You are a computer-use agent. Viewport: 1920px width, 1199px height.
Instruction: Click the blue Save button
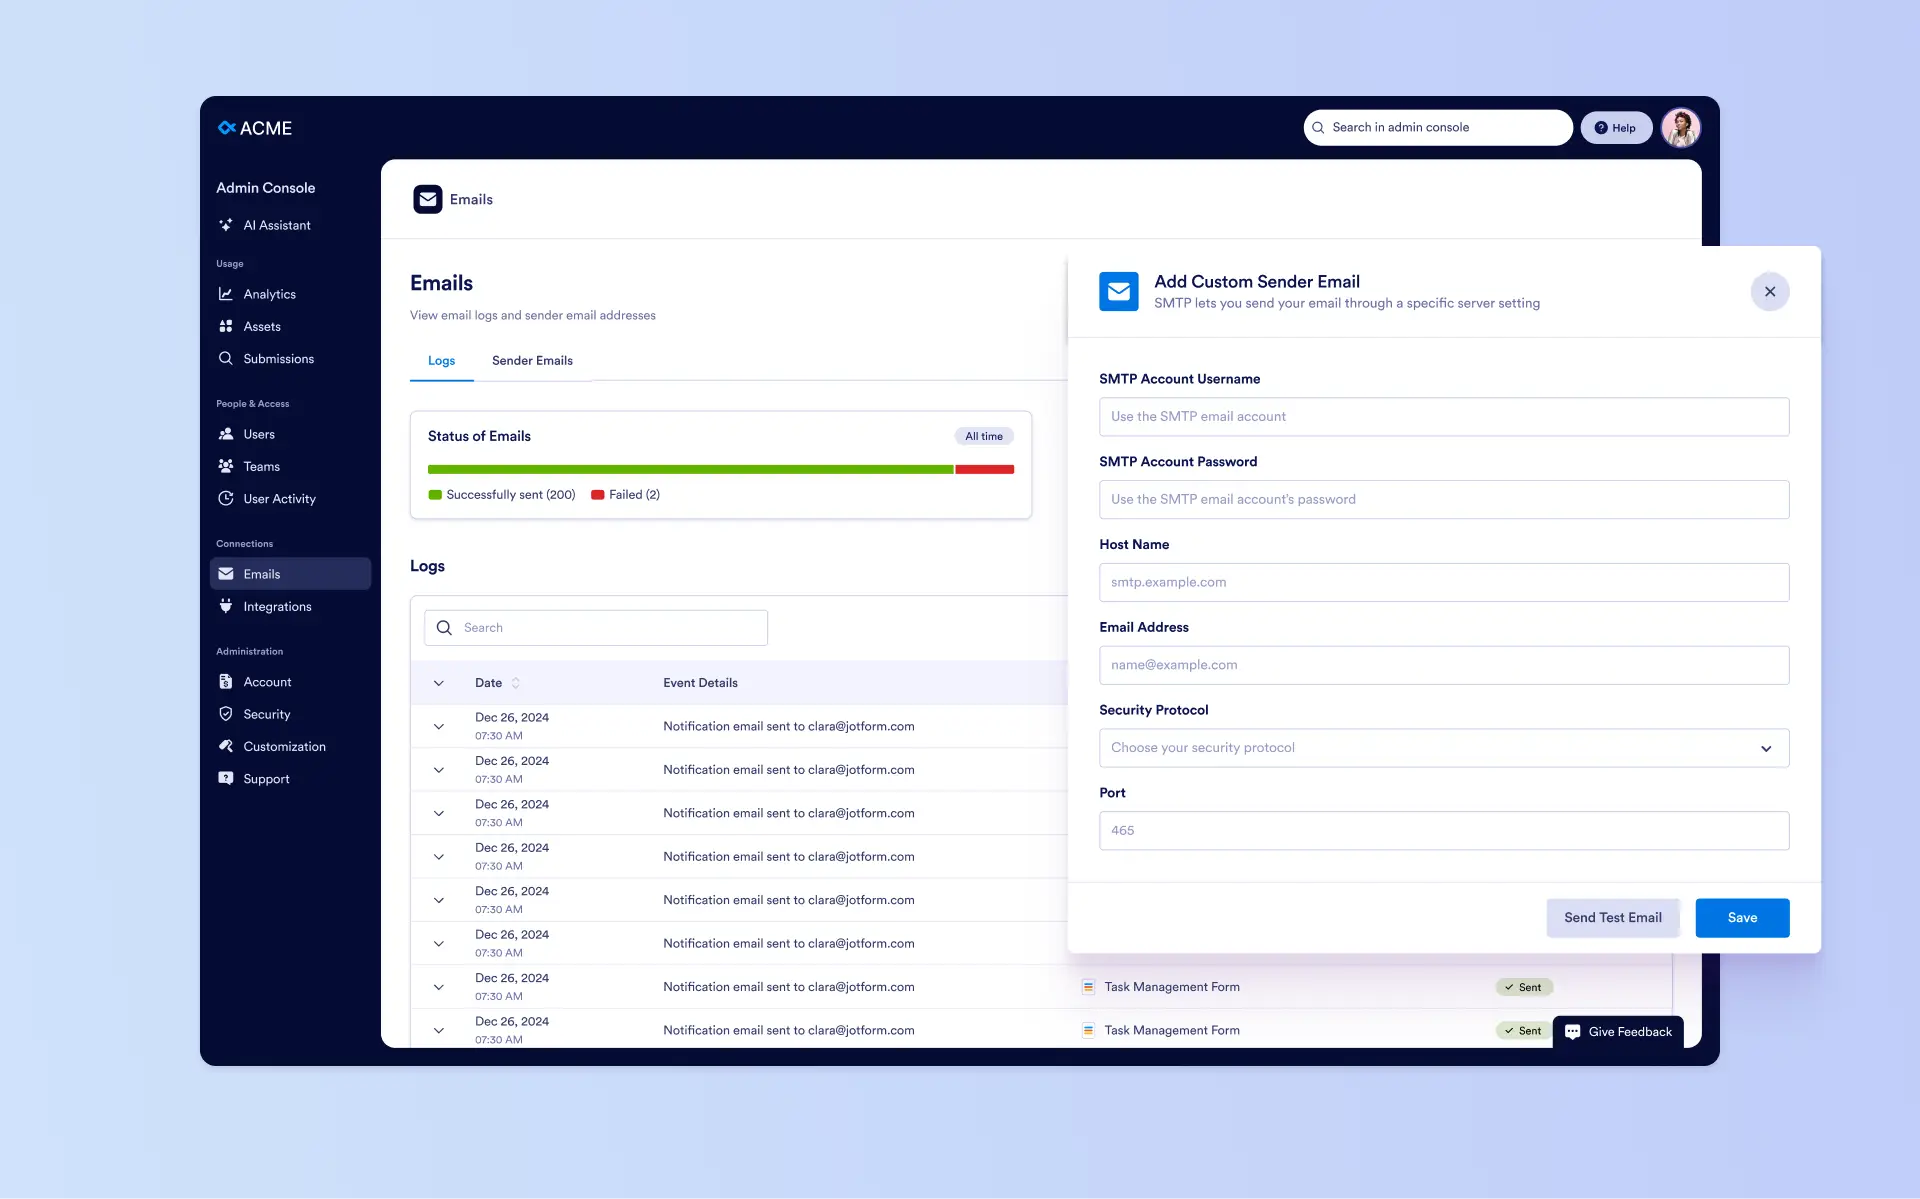click(1742, 918)
